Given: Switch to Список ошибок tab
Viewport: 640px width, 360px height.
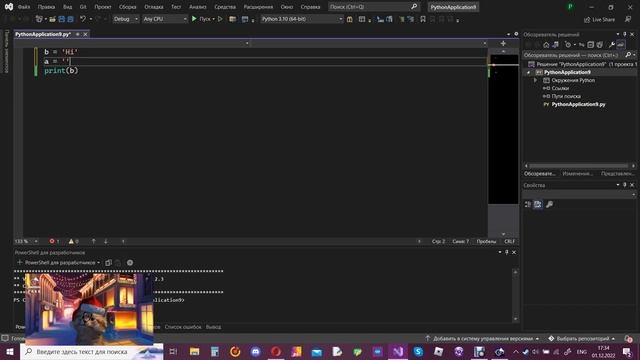Looking at the screenshot, I should point(183,327).
